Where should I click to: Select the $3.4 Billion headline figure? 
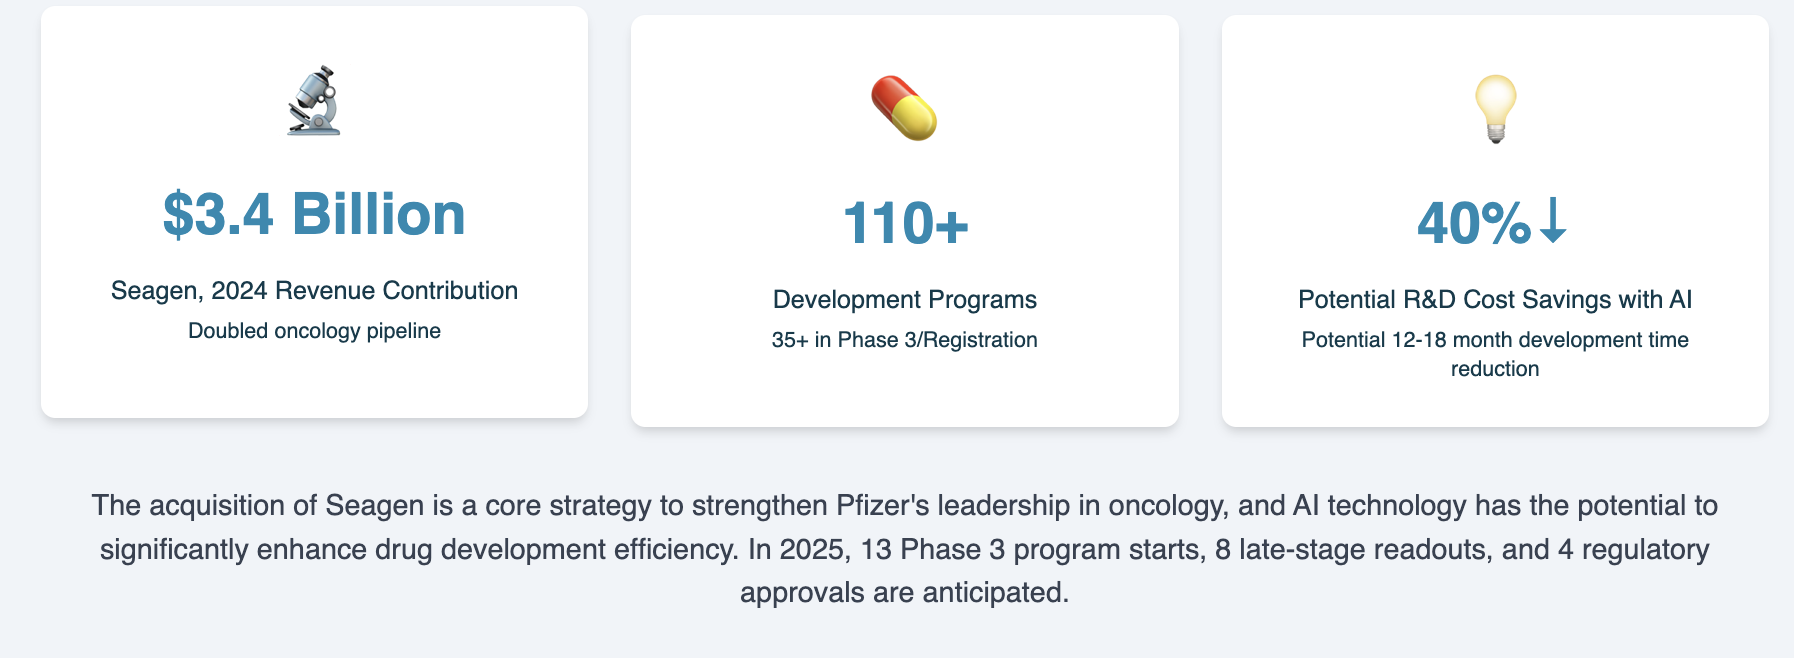(x=314, y=214)
